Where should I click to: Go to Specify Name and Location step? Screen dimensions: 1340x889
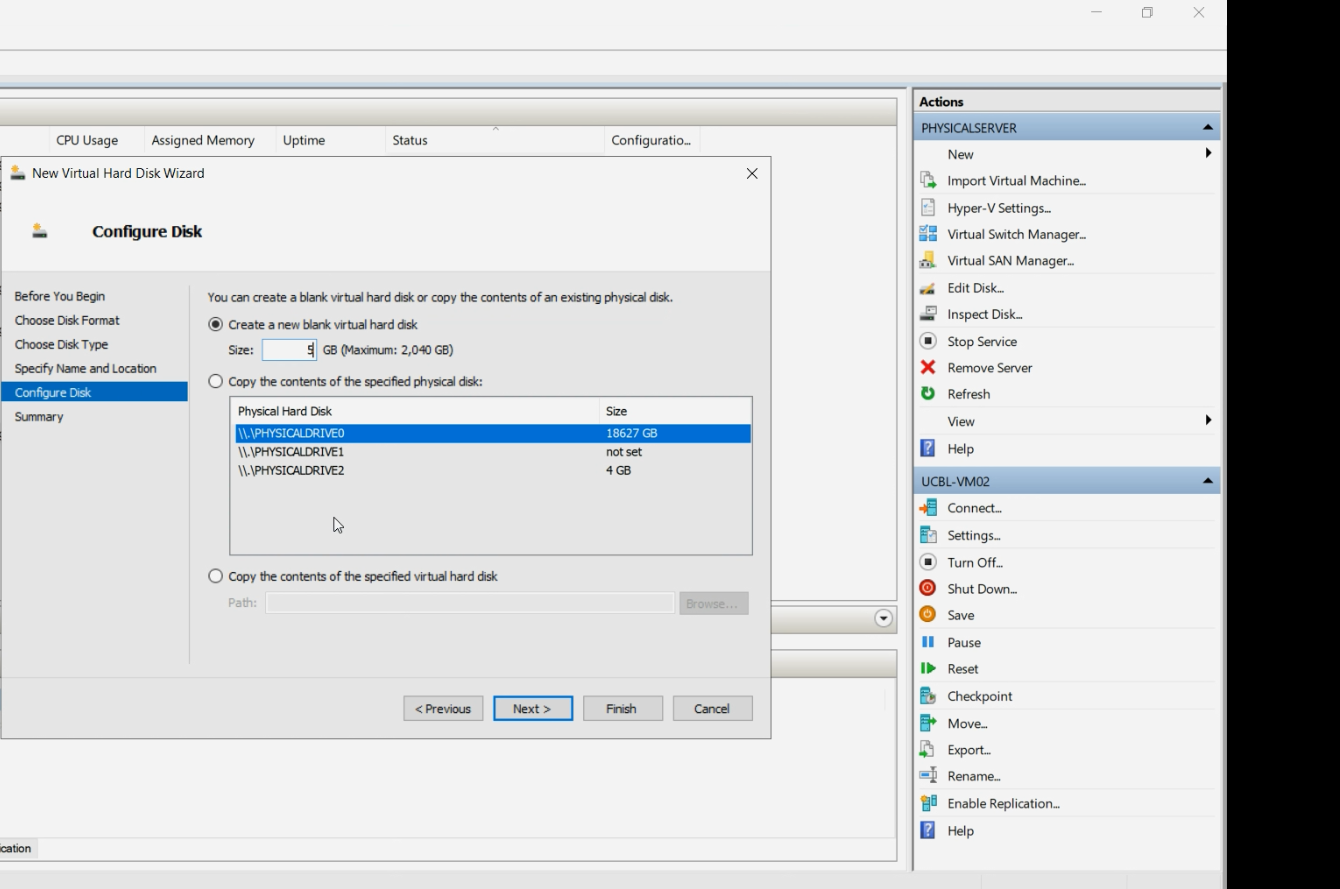pos(85,368)
